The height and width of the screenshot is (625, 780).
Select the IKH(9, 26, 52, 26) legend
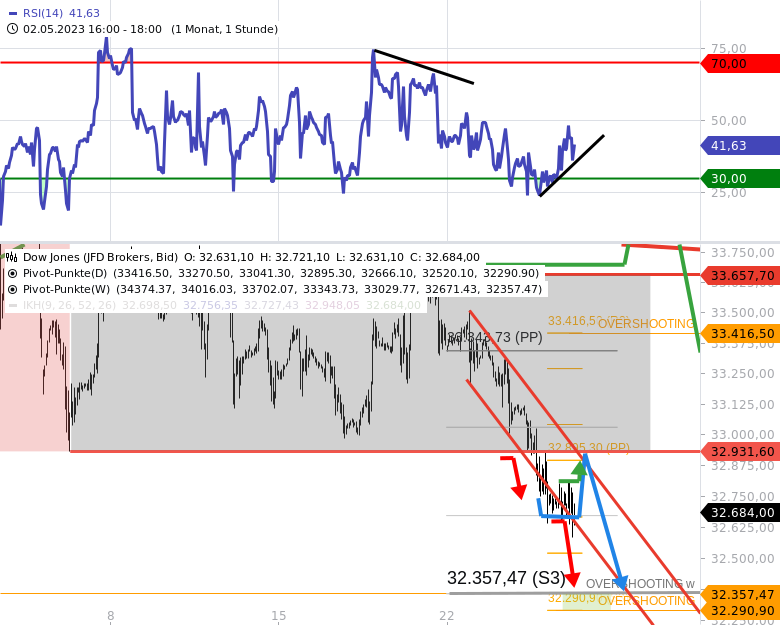(x=69, y=305)
